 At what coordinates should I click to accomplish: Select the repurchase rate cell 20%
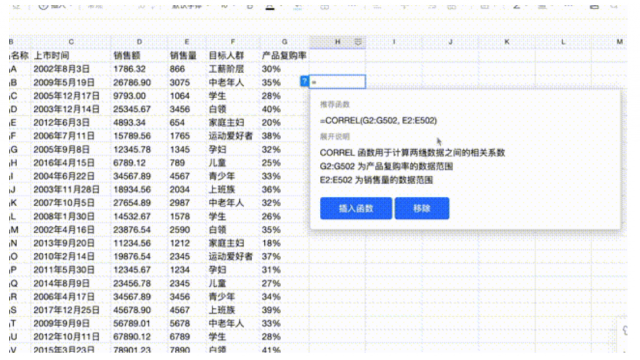coord(284,122)
